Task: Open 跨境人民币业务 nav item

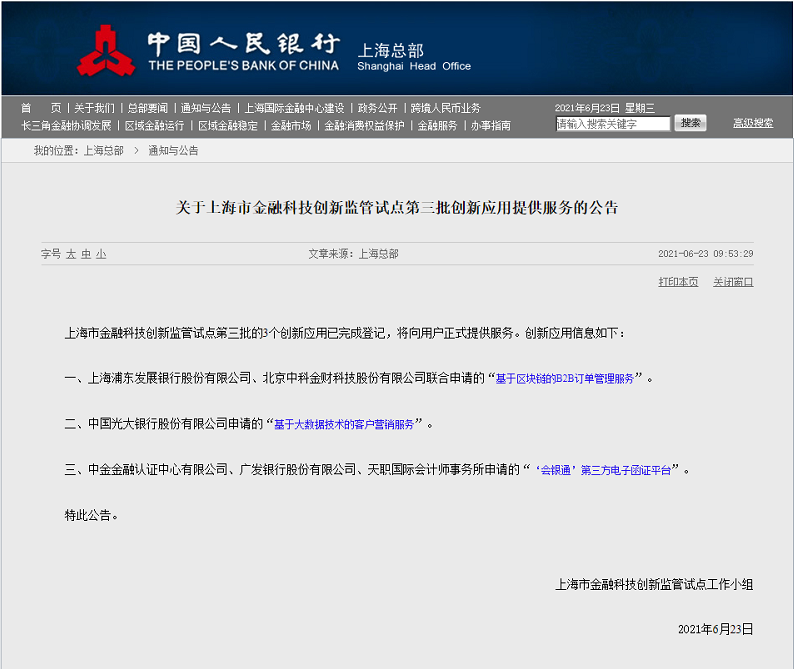Action: click(x=445, y=108)
